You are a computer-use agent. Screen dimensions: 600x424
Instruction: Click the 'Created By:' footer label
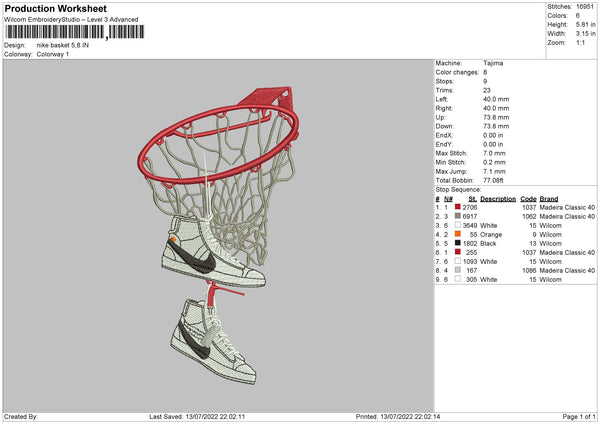click(21, 417)
